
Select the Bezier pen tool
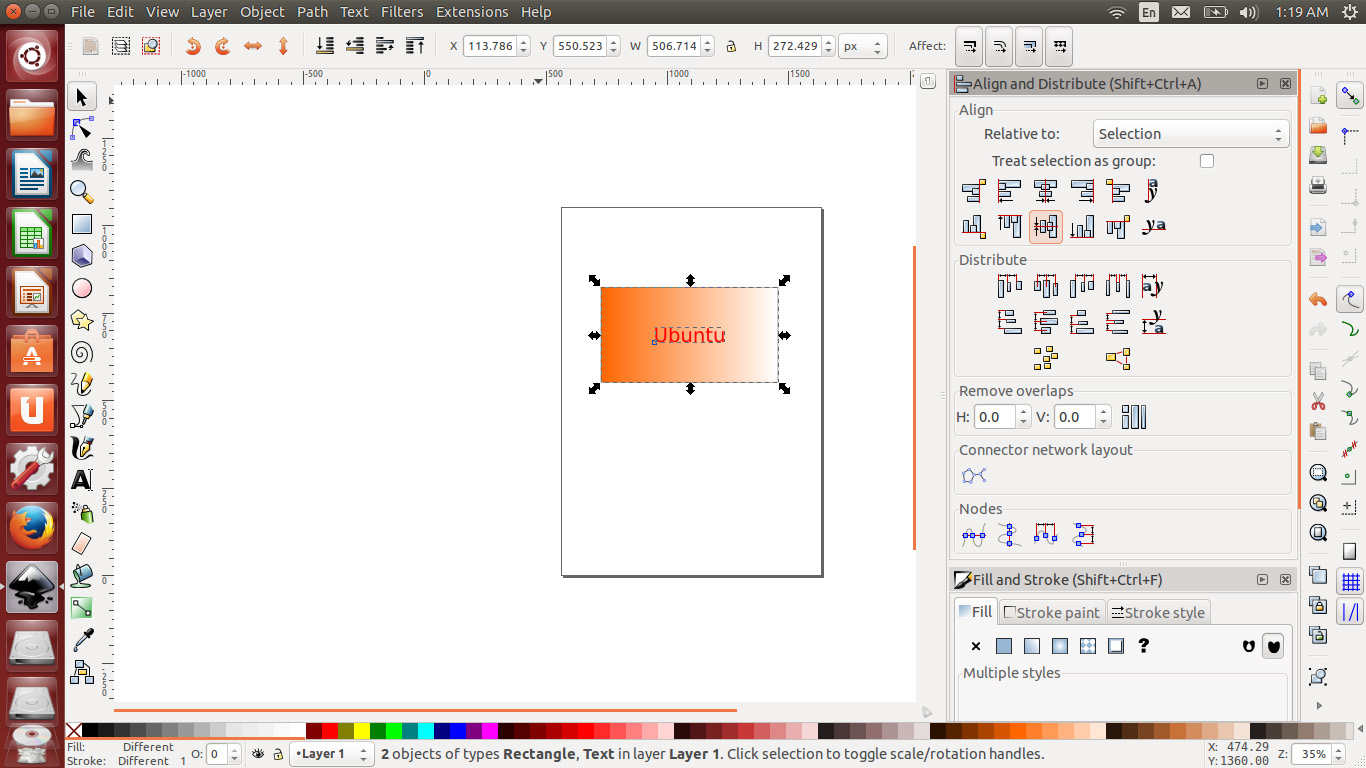(82, 415)
